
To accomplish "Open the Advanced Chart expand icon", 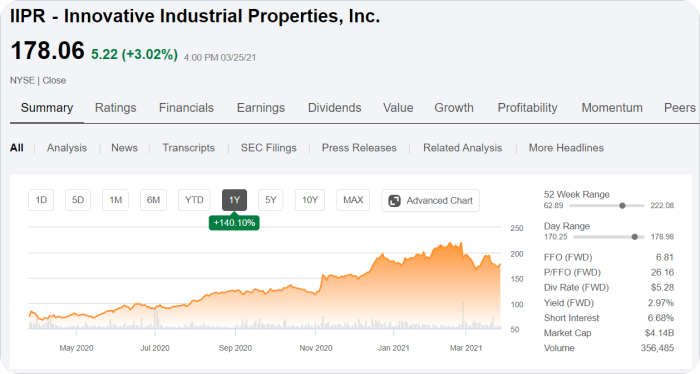I will 394,201.
